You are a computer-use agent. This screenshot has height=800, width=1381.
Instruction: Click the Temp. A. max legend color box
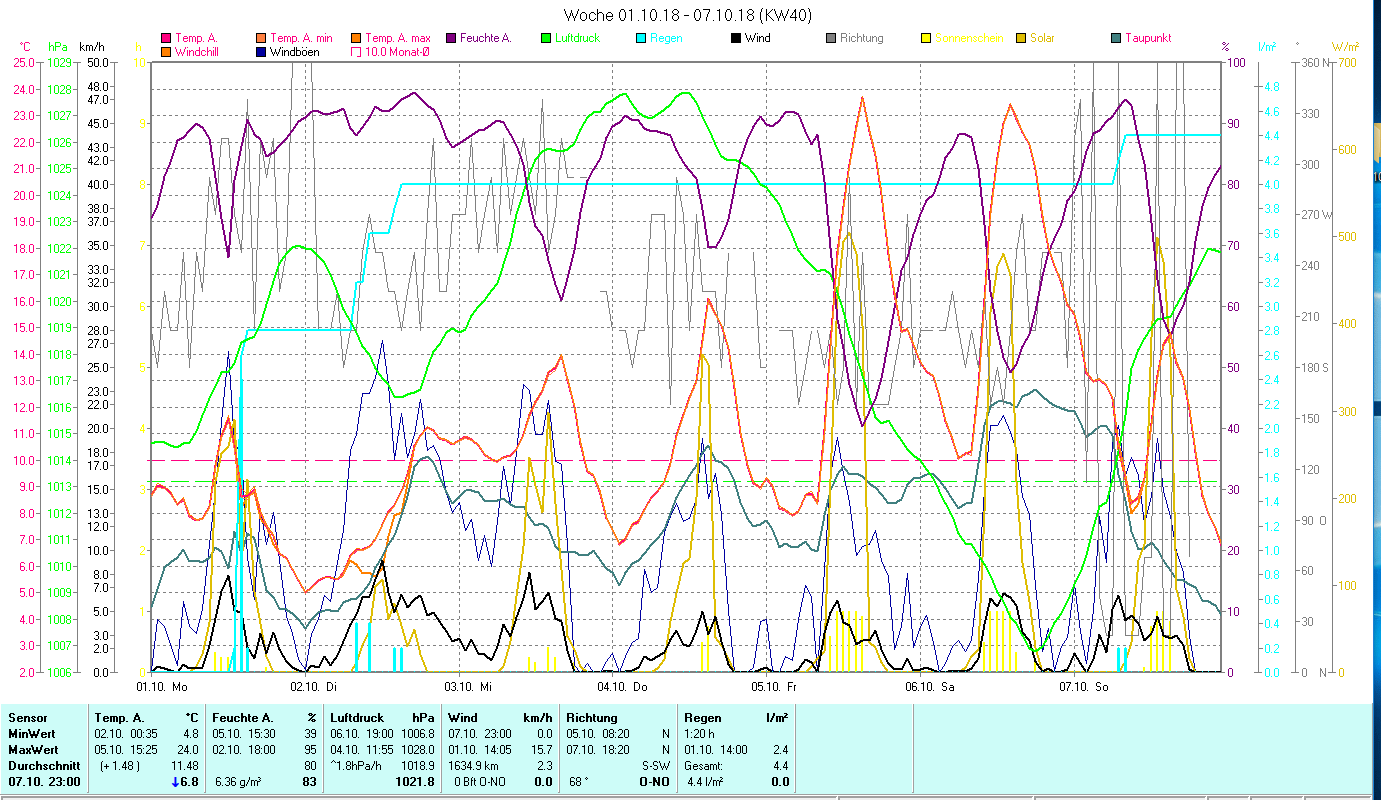(x=357, y=38)
